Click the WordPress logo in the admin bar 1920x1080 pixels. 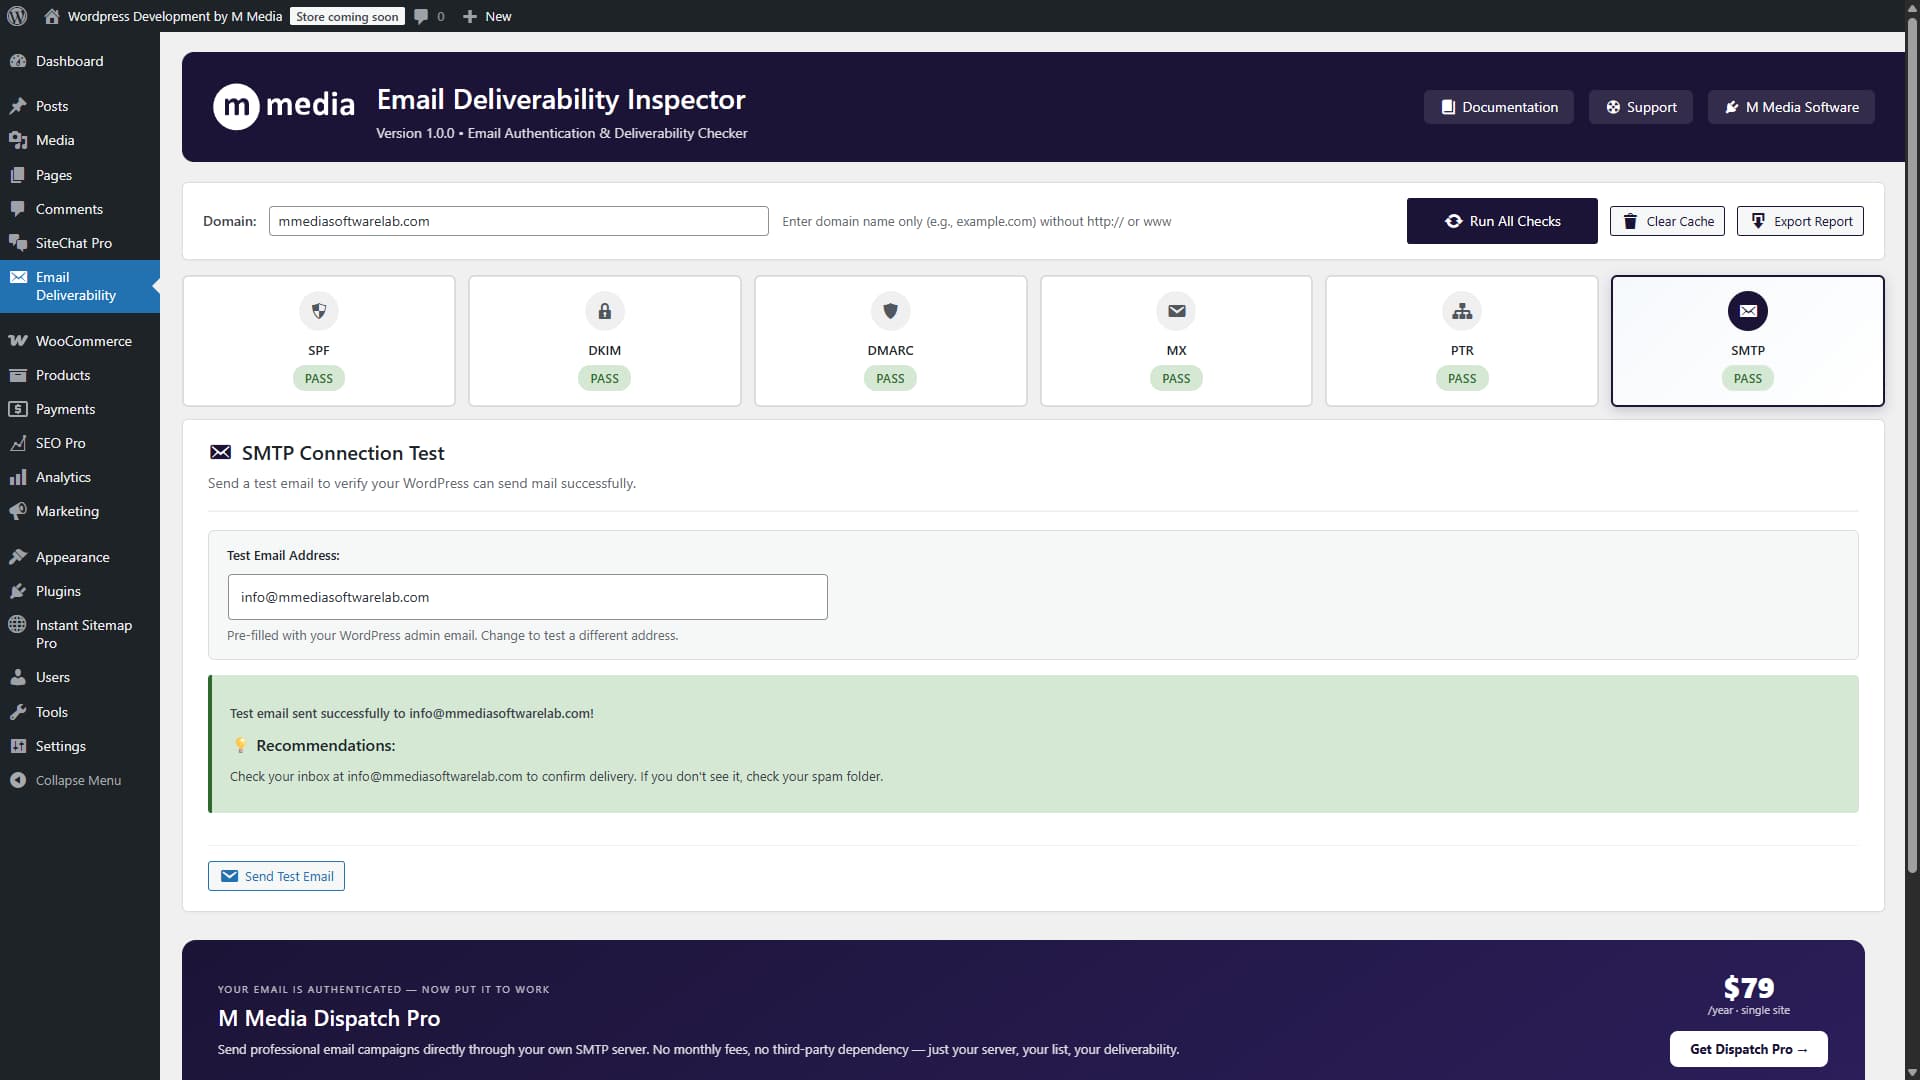click(16, 16)
